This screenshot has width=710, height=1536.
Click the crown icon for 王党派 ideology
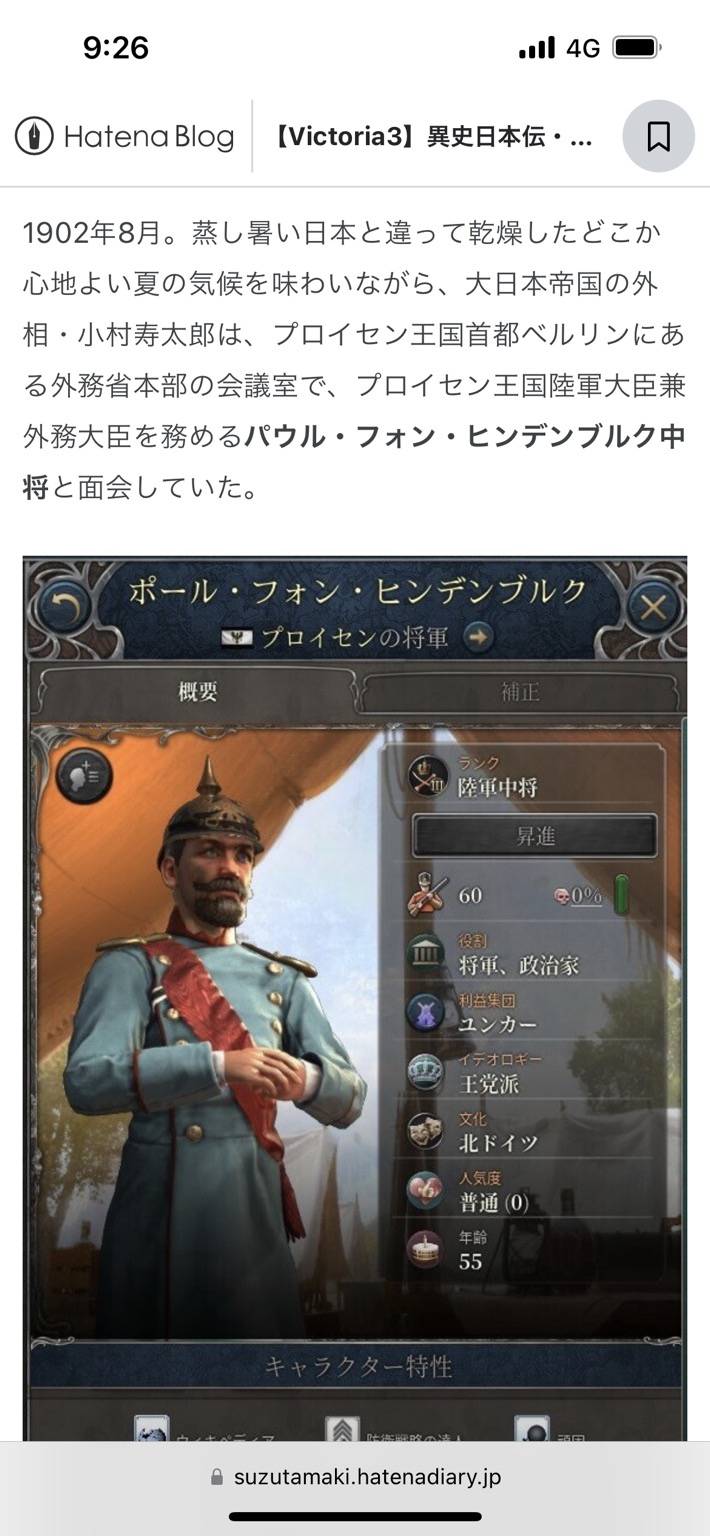pos(425,1071)
